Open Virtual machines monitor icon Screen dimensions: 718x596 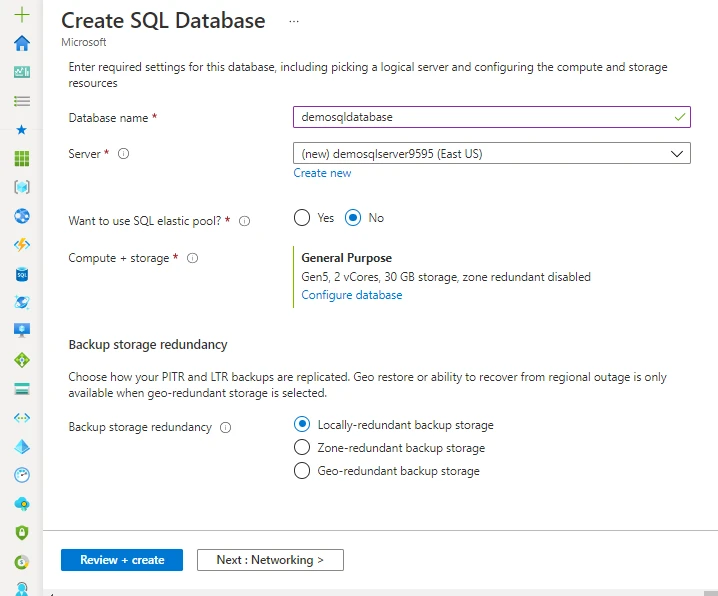click(x=22, y=331)
